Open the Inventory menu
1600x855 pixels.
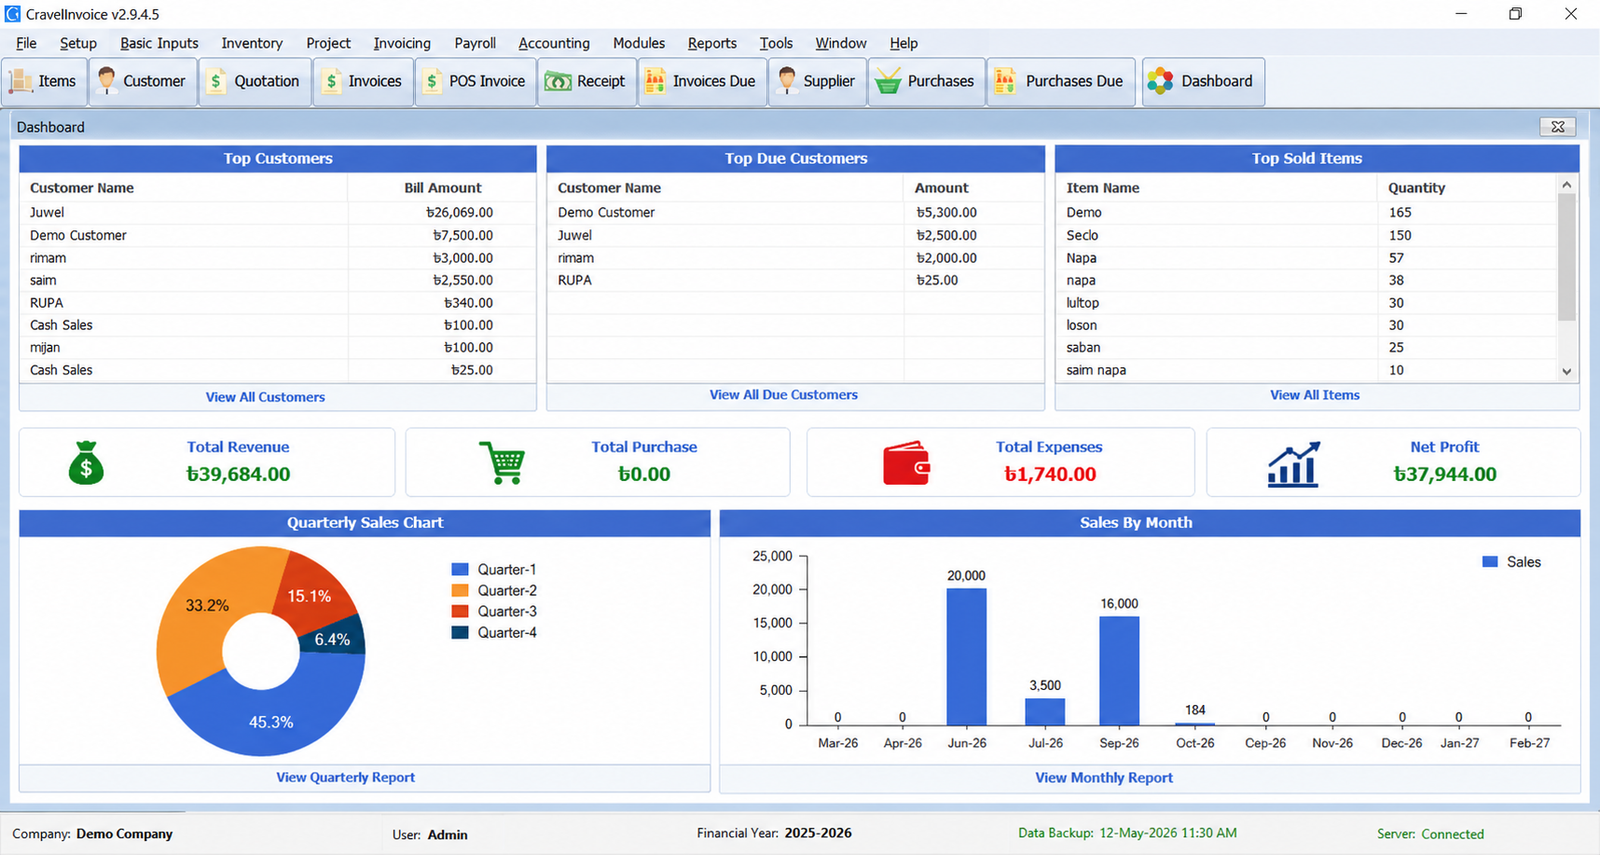coord(252,43)
